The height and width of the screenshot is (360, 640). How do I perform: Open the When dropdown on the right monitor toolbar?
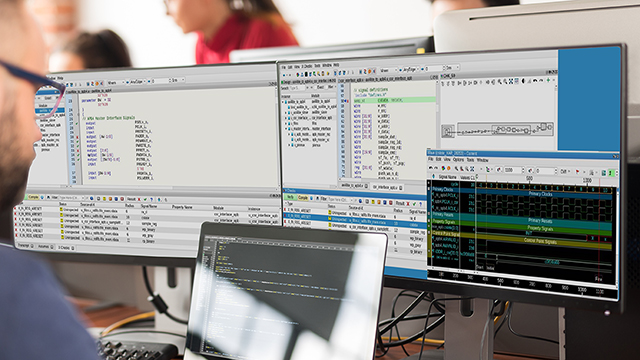[x=389, y=70]
